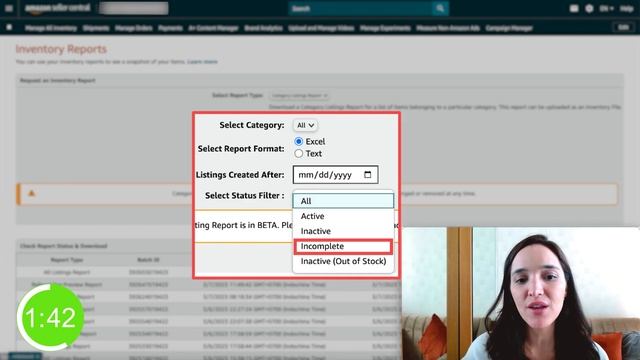
Task: Click the Amazon Seller Central logo
Action: pos(58,9)
